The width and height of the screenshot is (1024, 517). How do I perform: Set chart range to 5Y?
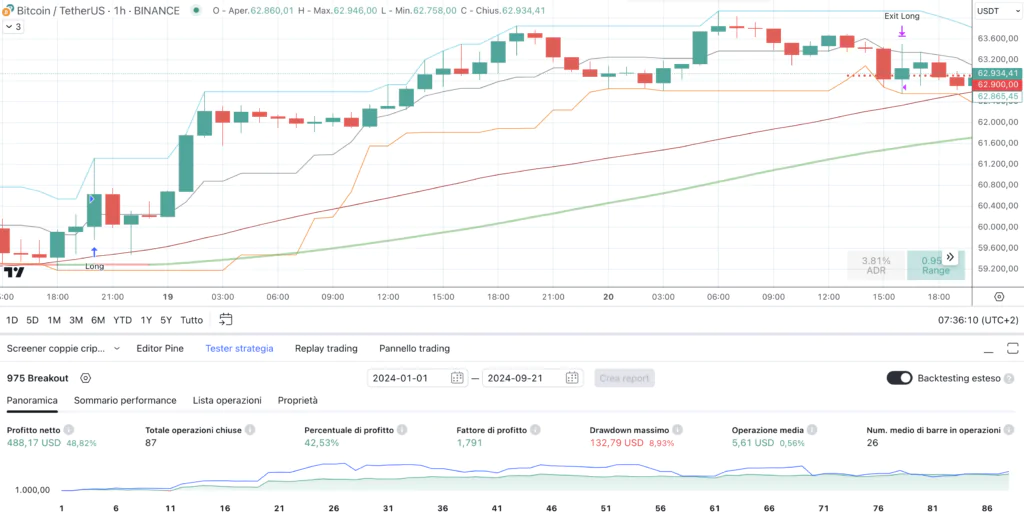pos(167,320)
